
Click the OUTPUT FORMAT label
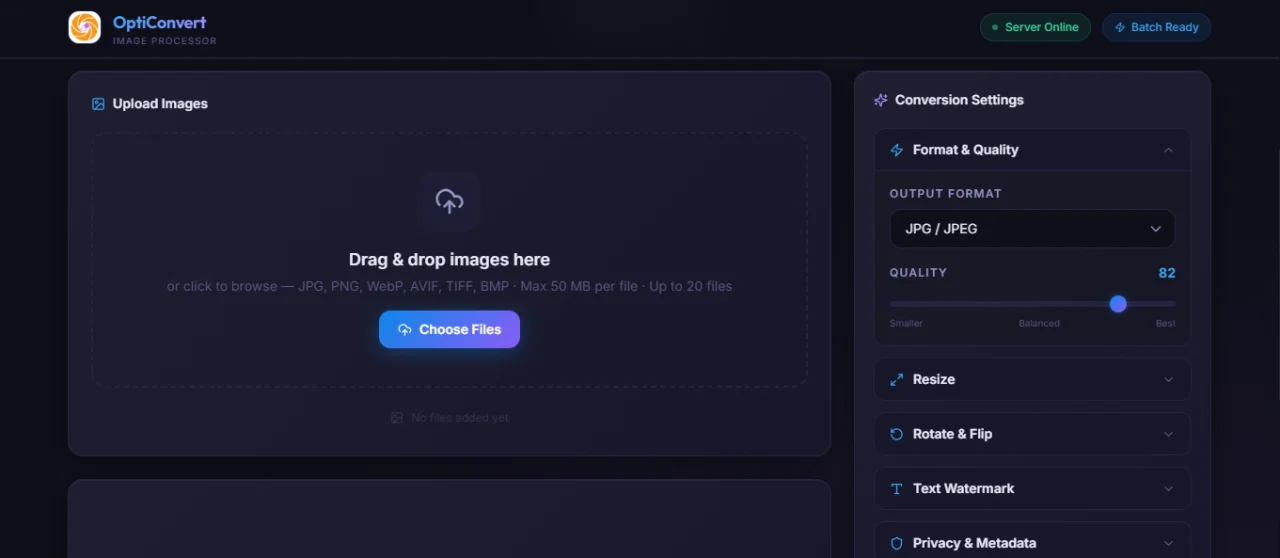tap(946, 194)
